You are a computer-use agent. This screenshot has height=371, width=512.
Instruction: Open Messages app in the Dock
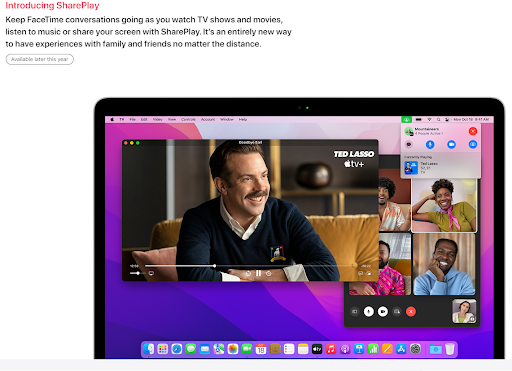(x=191, y=349)
